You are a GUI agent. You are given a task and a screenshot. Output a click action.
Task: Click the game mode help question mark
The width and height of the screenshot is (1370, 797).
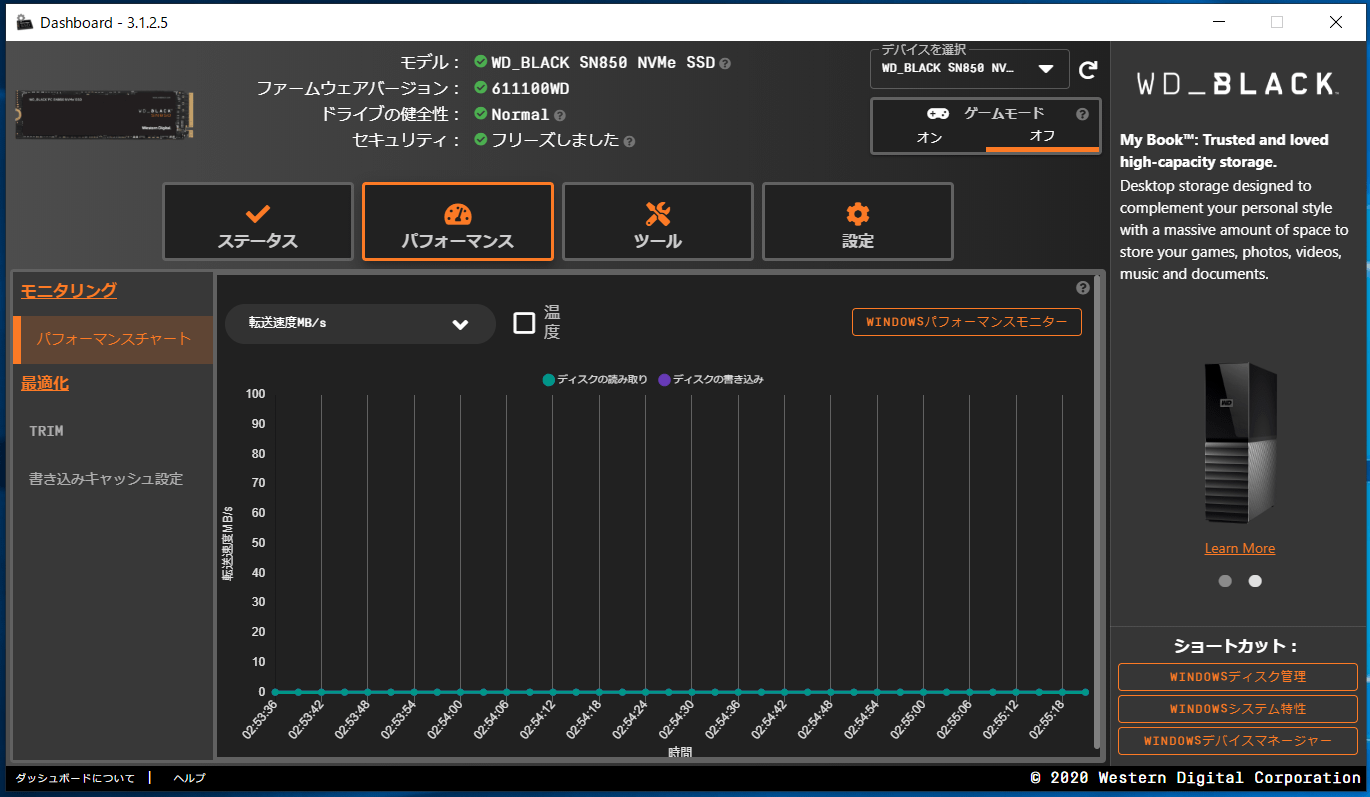[x=1082, y=114]
